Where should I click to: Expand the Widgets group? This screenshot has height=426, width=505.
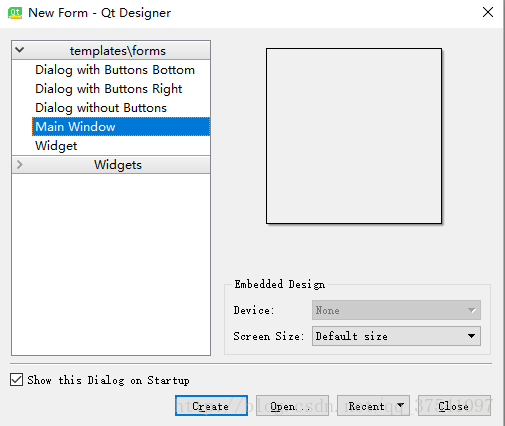click(20, 164)
